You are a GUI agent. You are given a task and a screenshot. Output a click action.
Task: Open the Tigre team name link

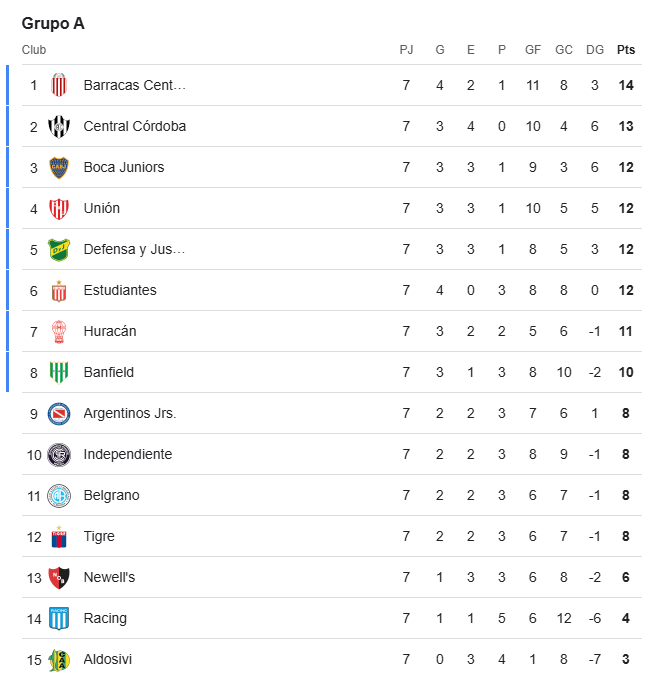point(99,536)
